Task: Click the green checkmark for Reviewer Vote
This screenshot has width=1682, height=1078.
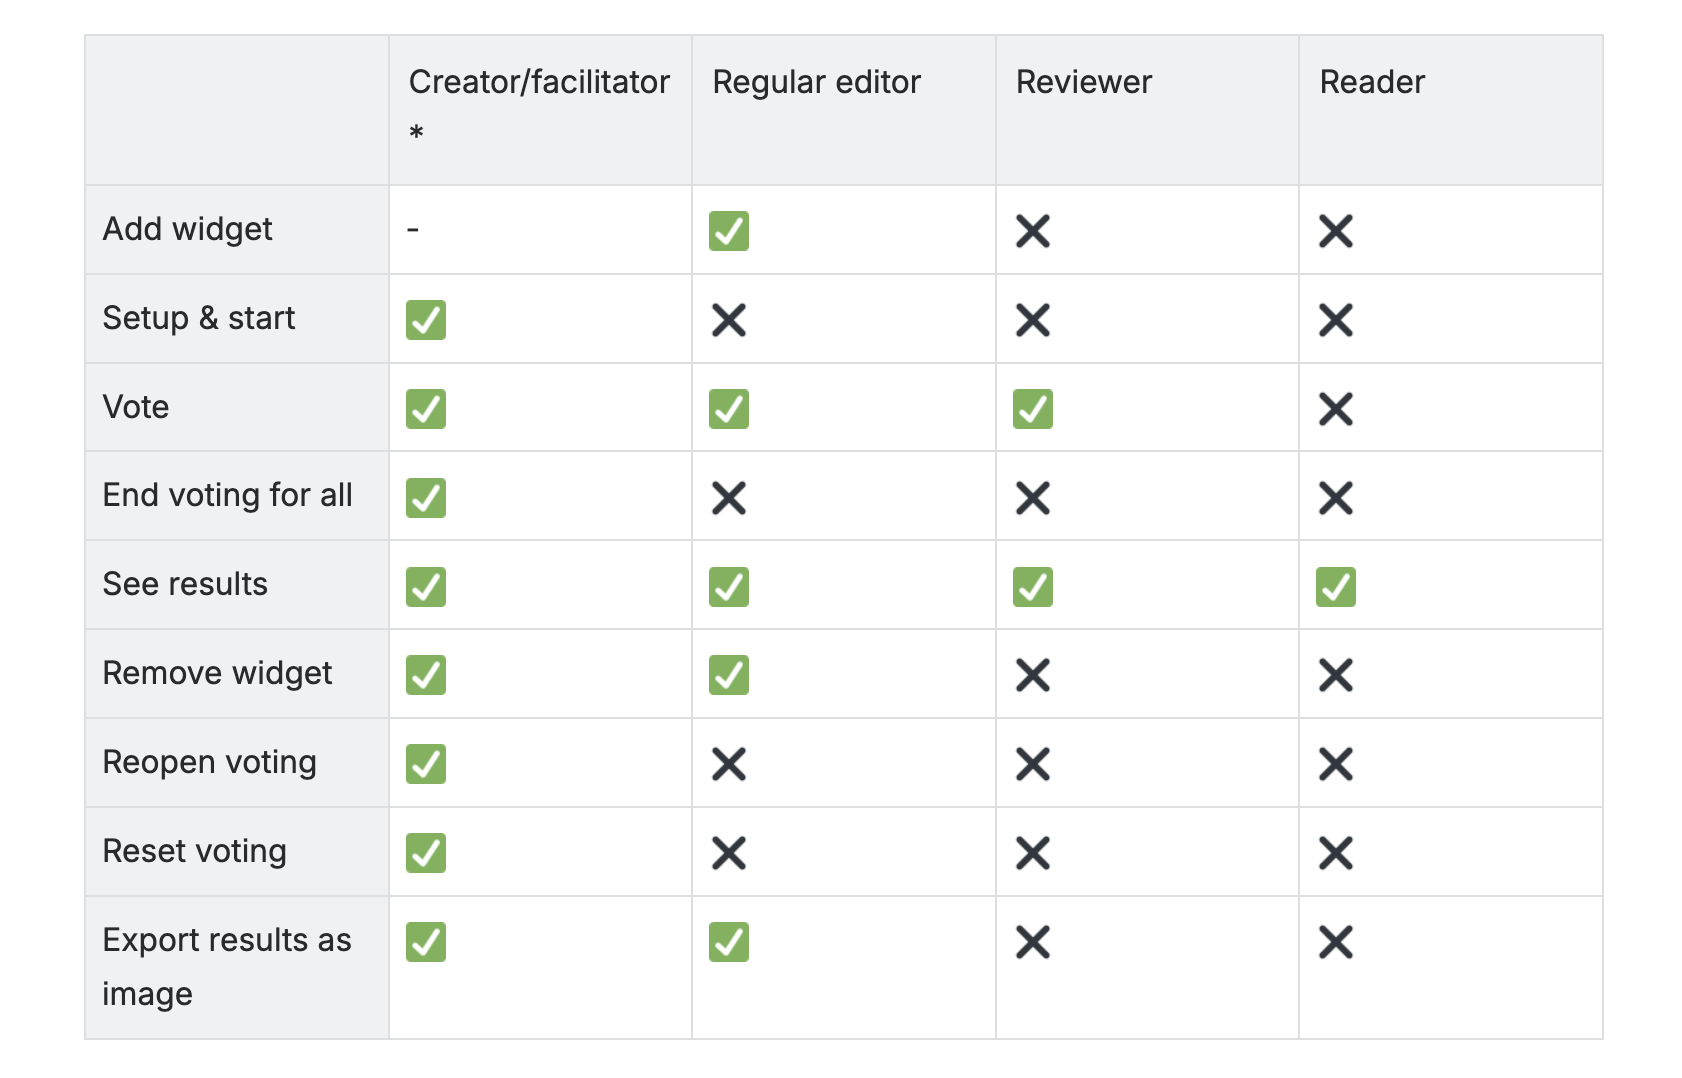Action: (x=1033, y=409)
